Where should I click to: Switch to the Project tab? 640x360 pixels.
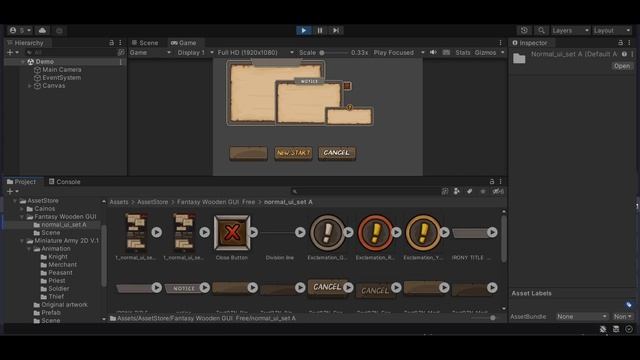point(22,182)
